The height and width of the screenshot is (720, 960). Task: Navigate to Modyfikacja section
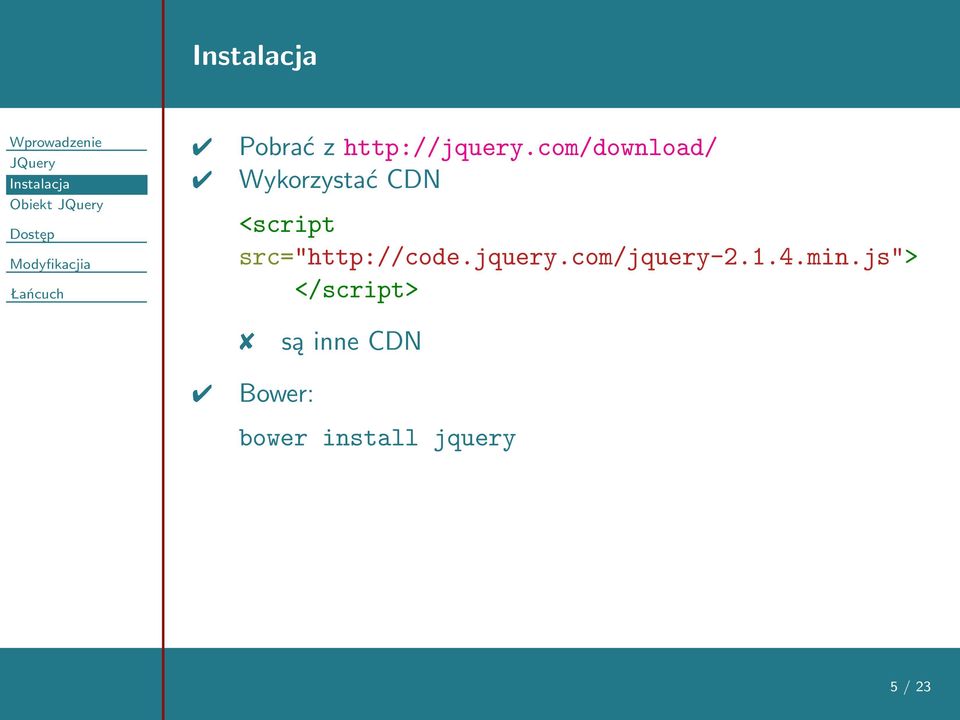50,264
